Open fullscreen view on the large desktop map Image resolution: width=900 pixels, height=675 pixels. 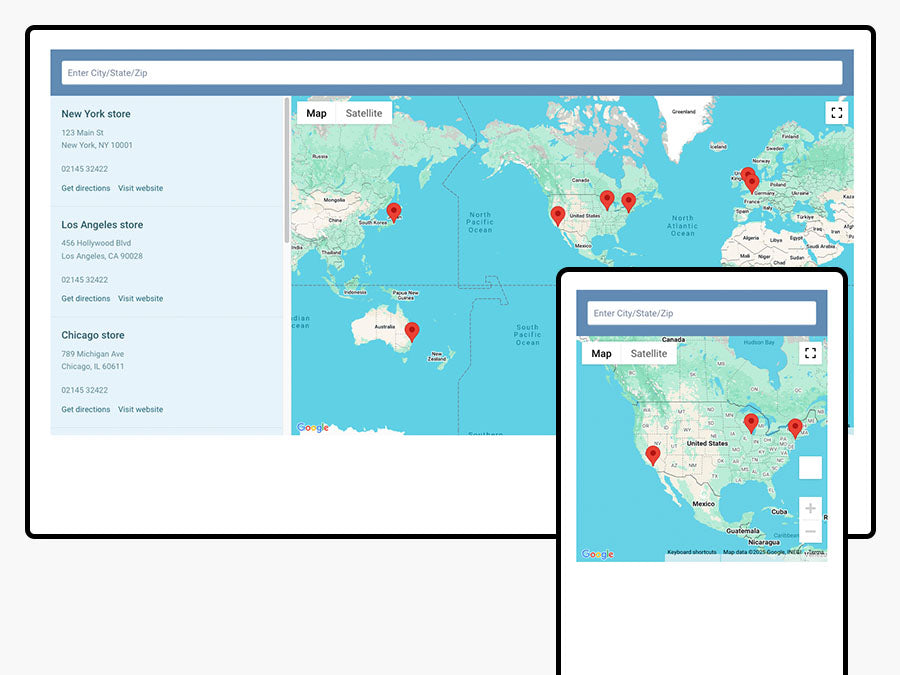coord(837,112)
